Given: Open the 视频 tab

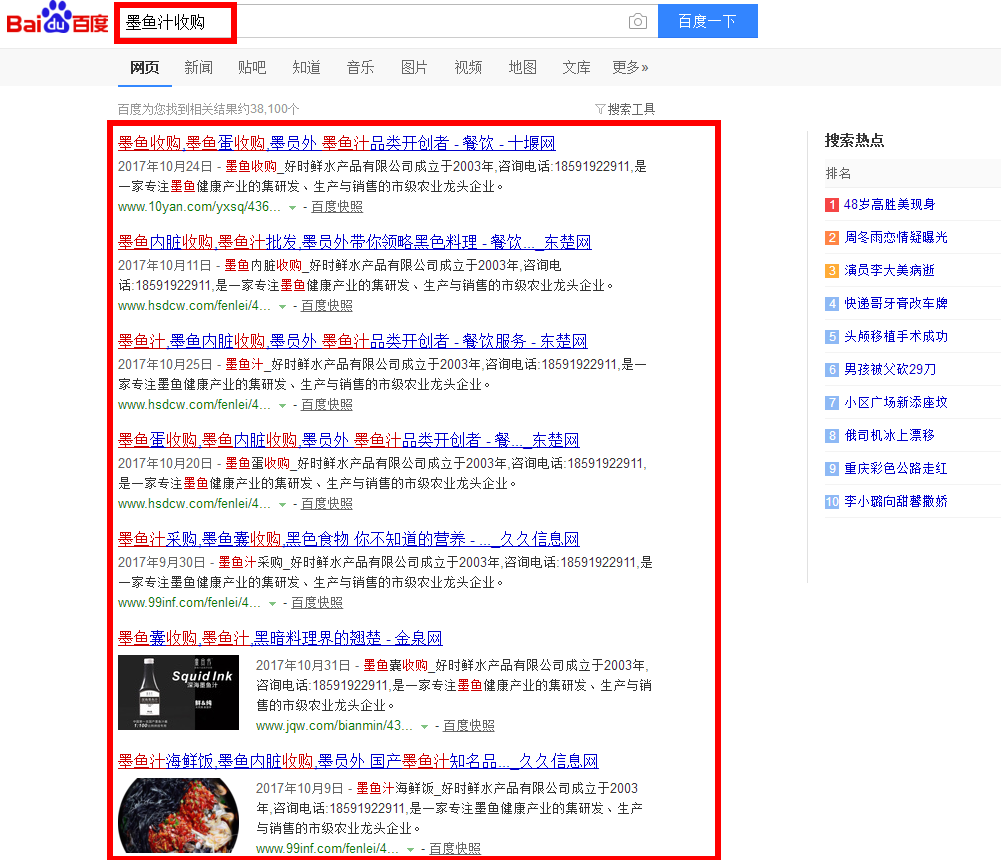Looking at the screenshot, I should coord(468,68).
